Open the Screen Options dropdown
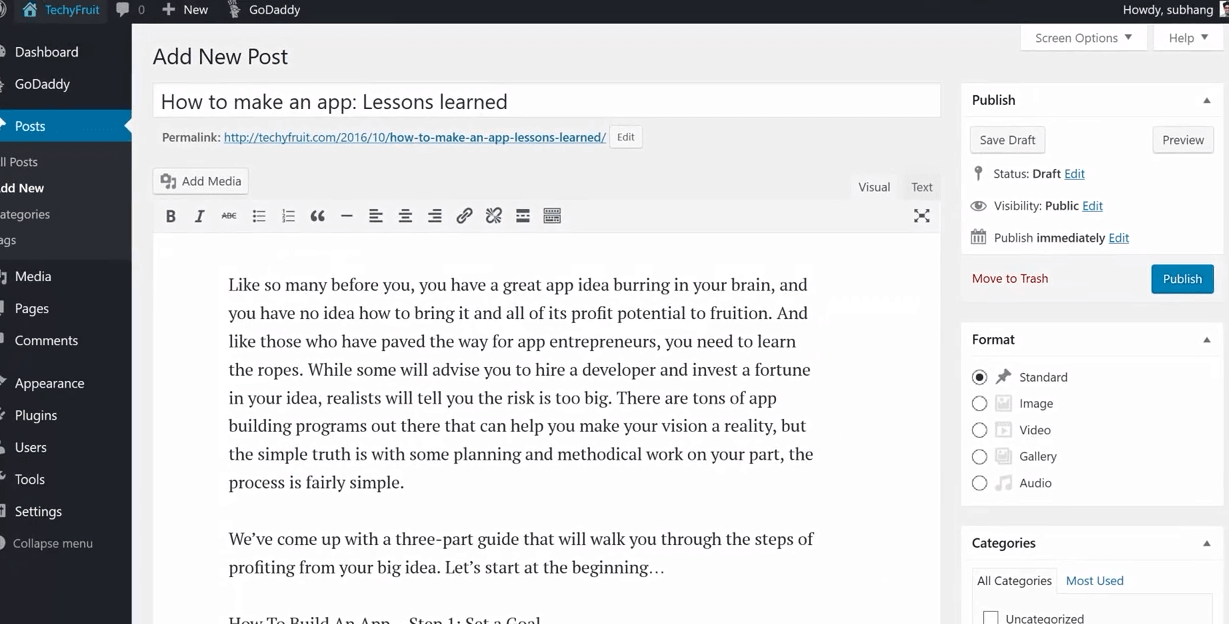The height and width of the screenshot is (624, 1229). 1083,38
